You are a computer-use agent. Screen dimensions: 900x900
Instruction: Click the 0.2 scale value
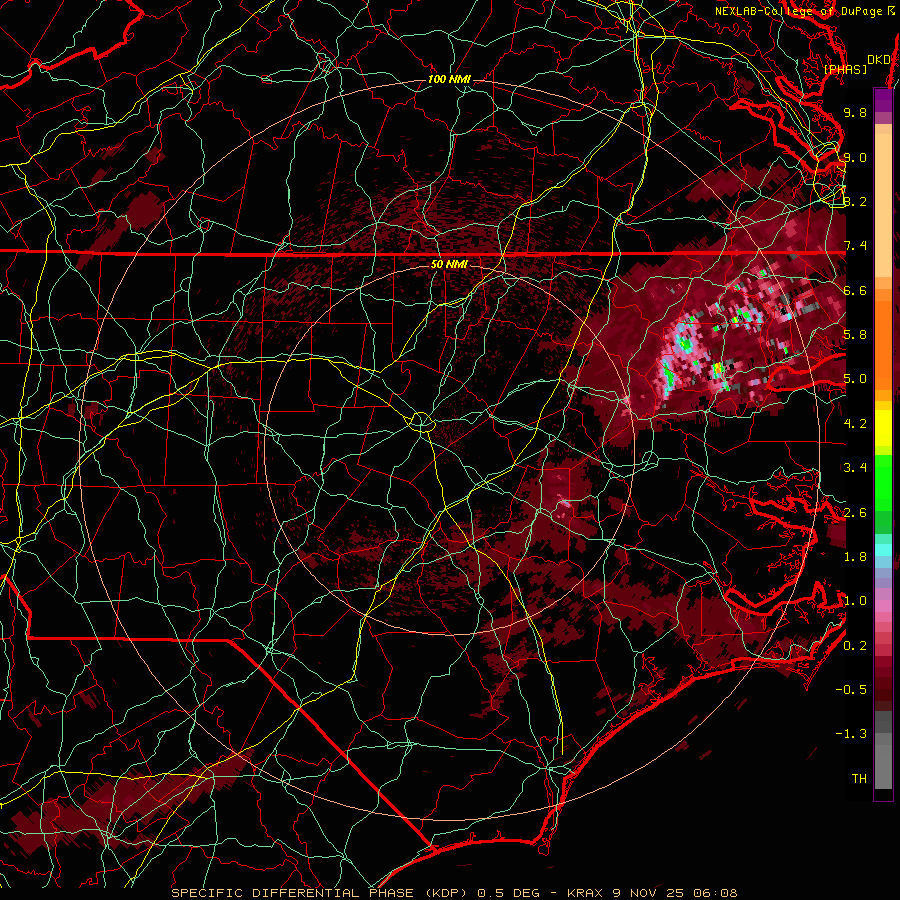(x=855, y=646)
